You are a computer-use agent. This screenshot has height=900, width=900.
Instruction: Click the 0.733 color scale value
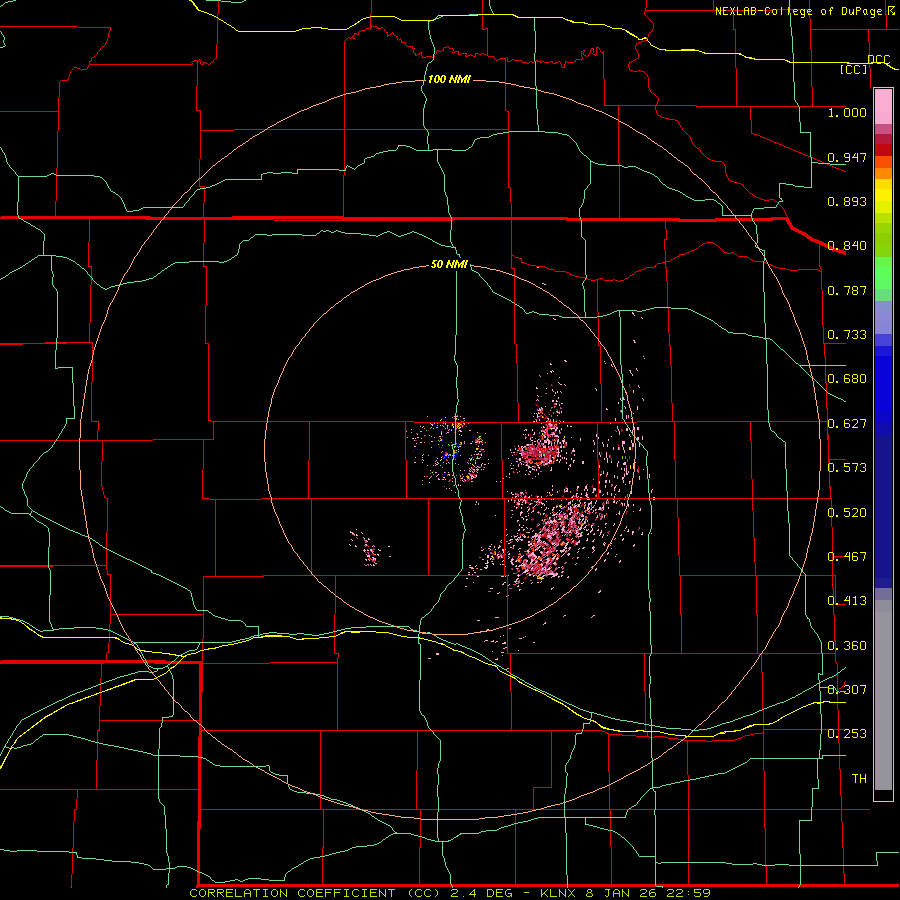[847, 335]
